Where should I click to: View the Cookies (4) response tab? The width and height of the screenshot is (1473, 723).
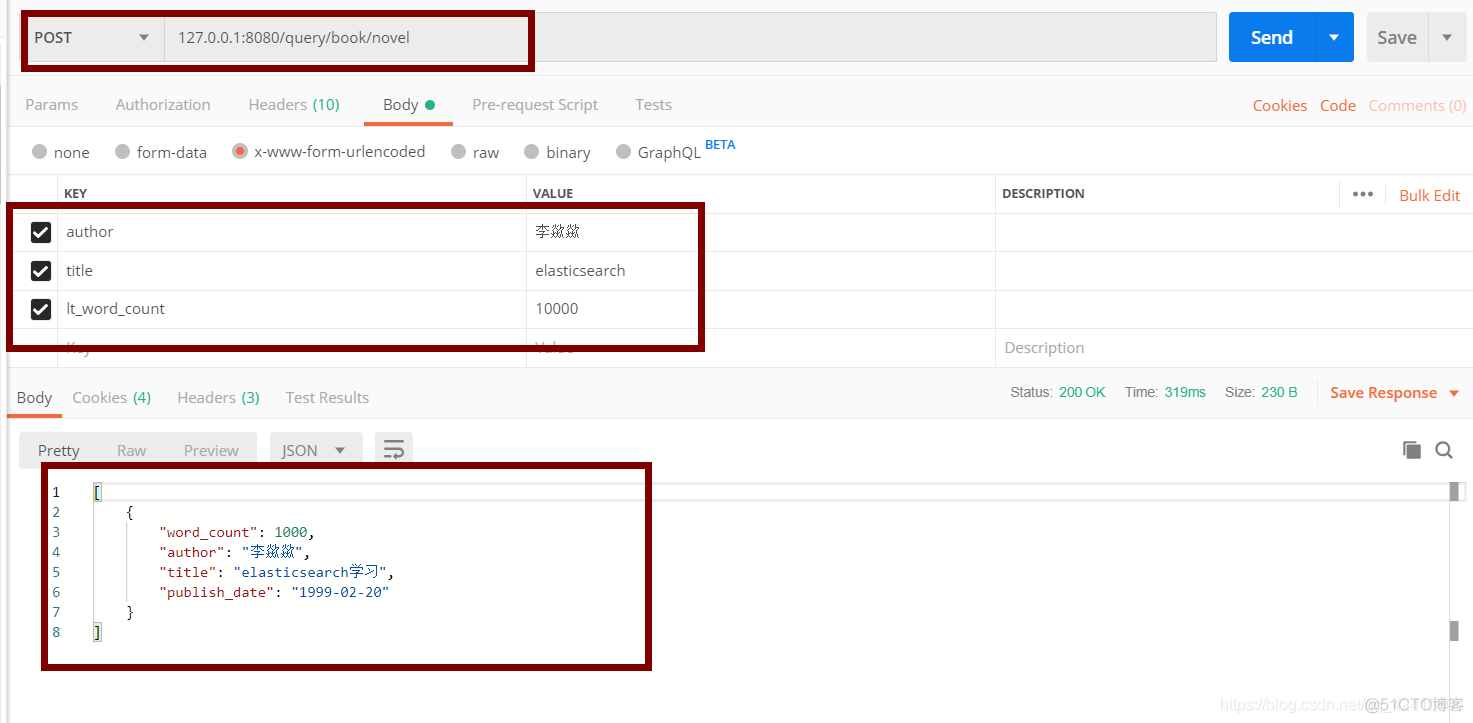pos(111,398)
